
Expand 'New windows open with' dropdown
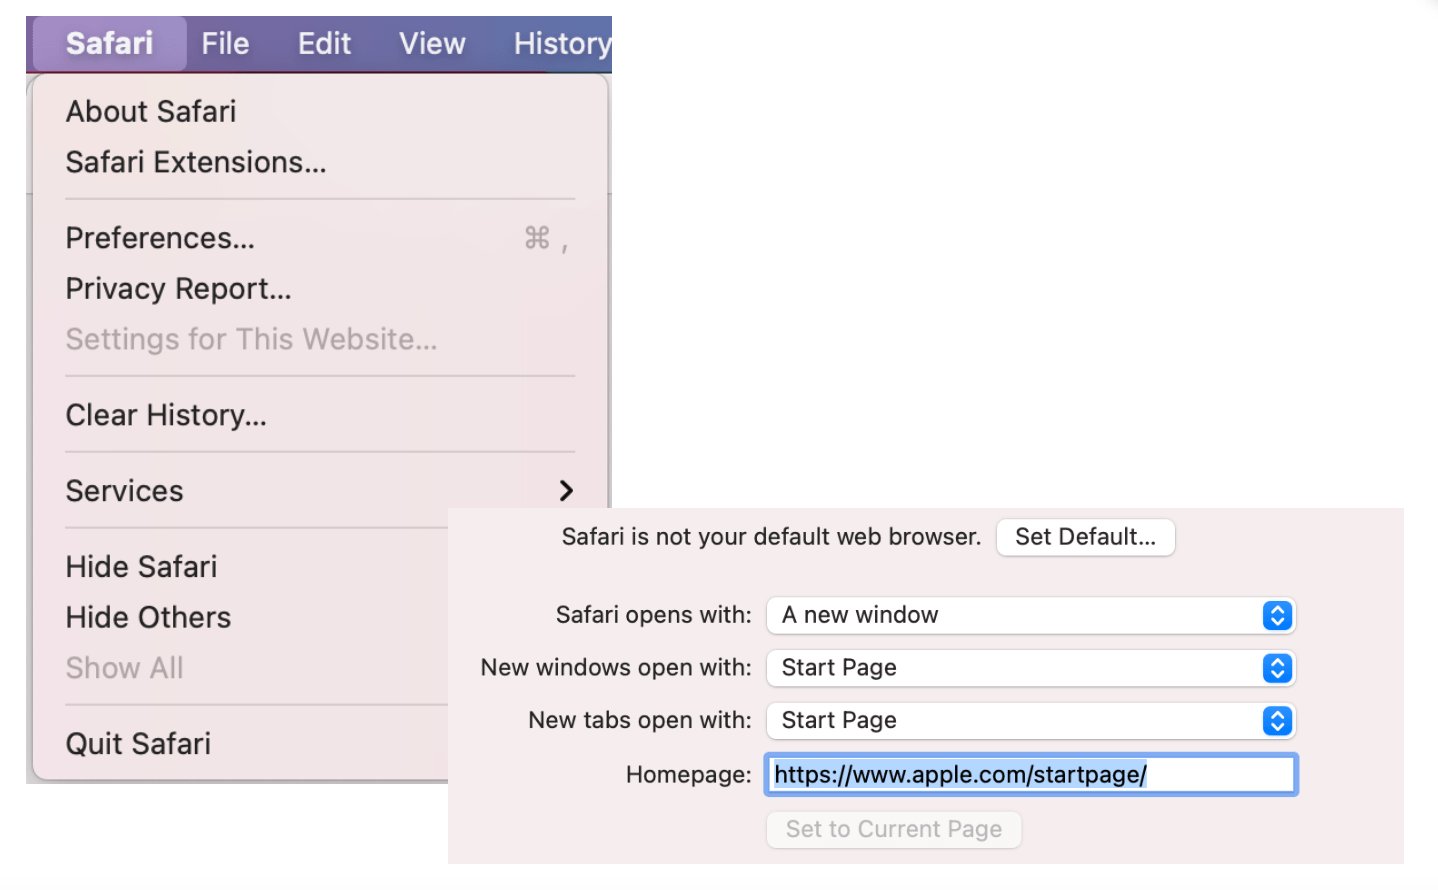tap(1030, 668)
